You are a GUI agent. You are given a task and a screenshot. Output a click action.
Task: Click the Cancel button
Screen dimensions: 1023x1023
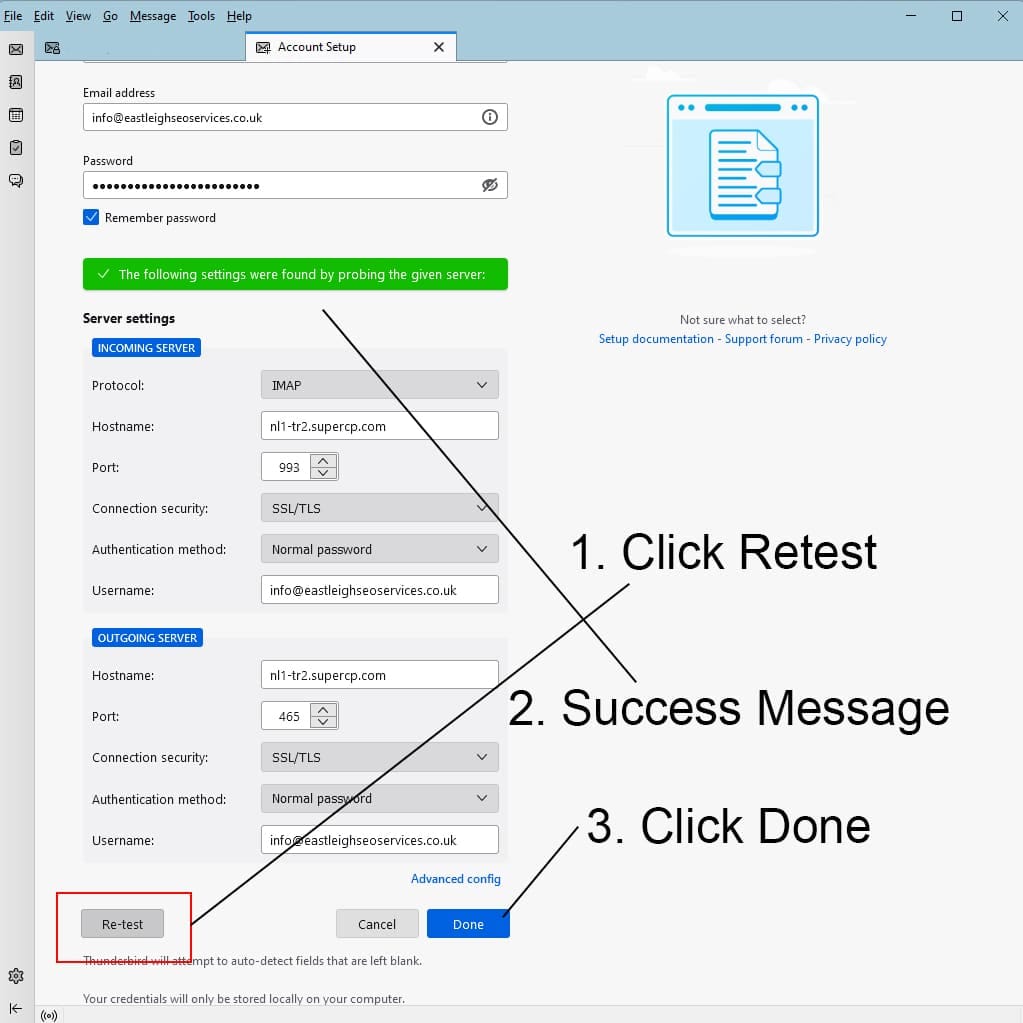click(377, 924)
